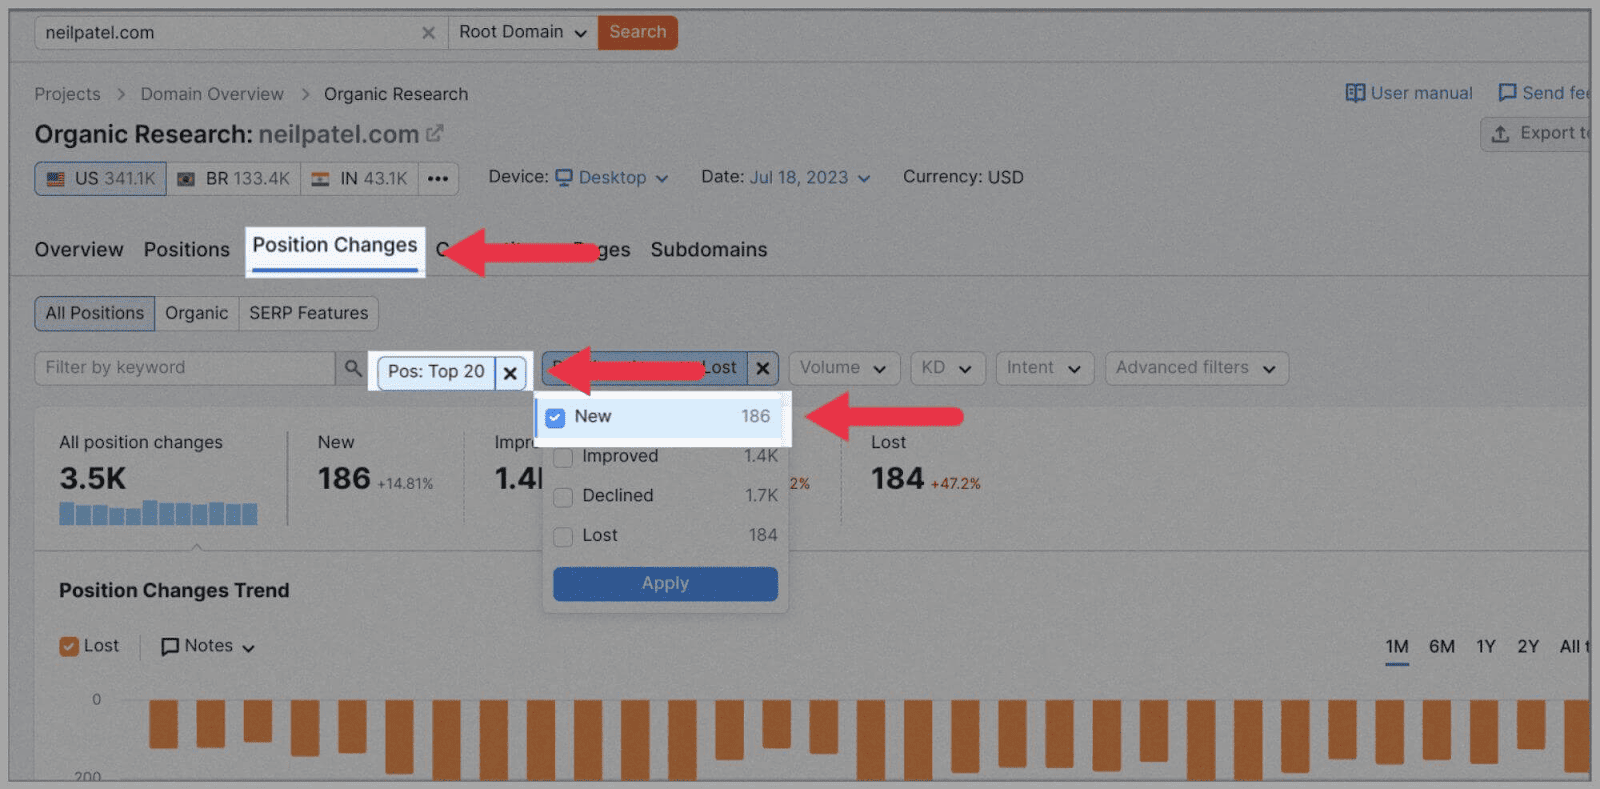Focus the Filter by keyword field
This screenshot has width=1600, height=789.
coord(185,368)
